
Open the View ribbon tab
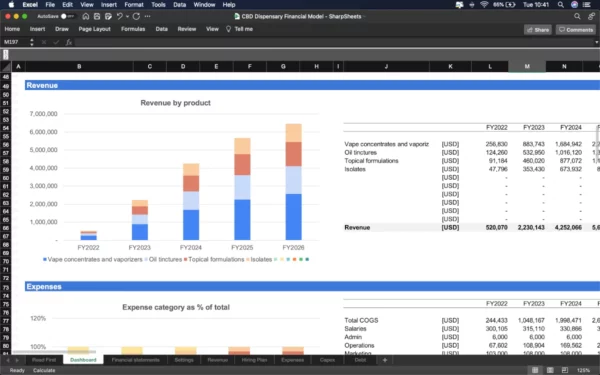tap(212, 29)
